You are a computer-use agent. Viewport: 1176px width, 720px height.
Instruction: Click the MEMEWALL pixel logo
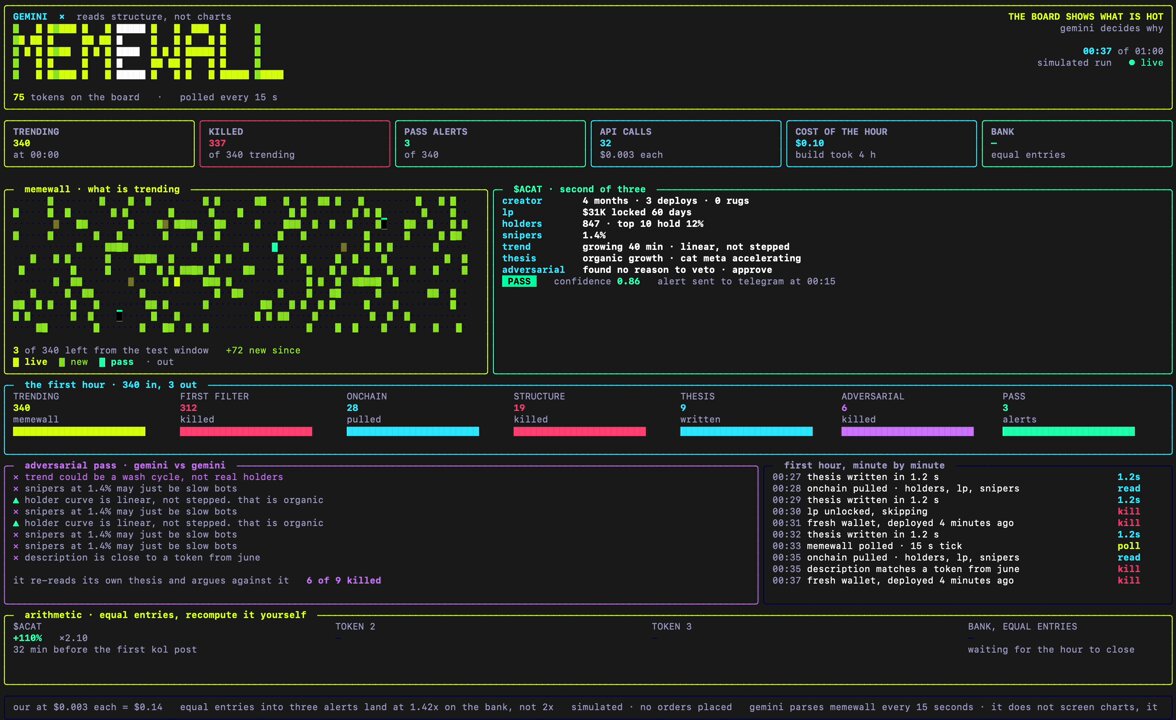pyautogui.click(x=148, y=52)
